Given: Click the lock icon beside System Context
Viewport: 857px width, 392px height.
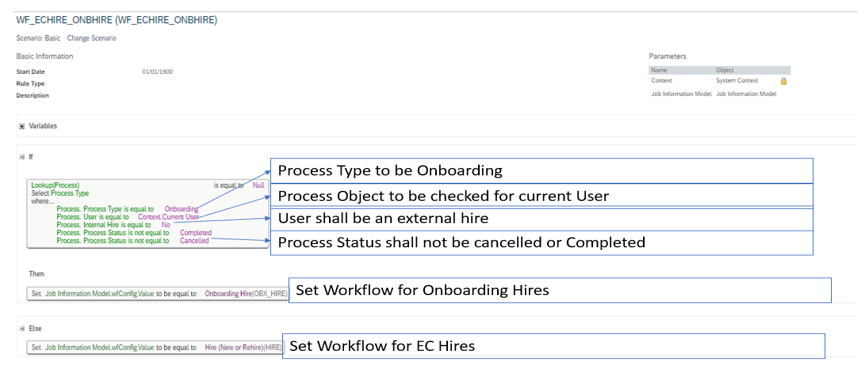Looking at the screenshot, I should [x=783, y=81].
